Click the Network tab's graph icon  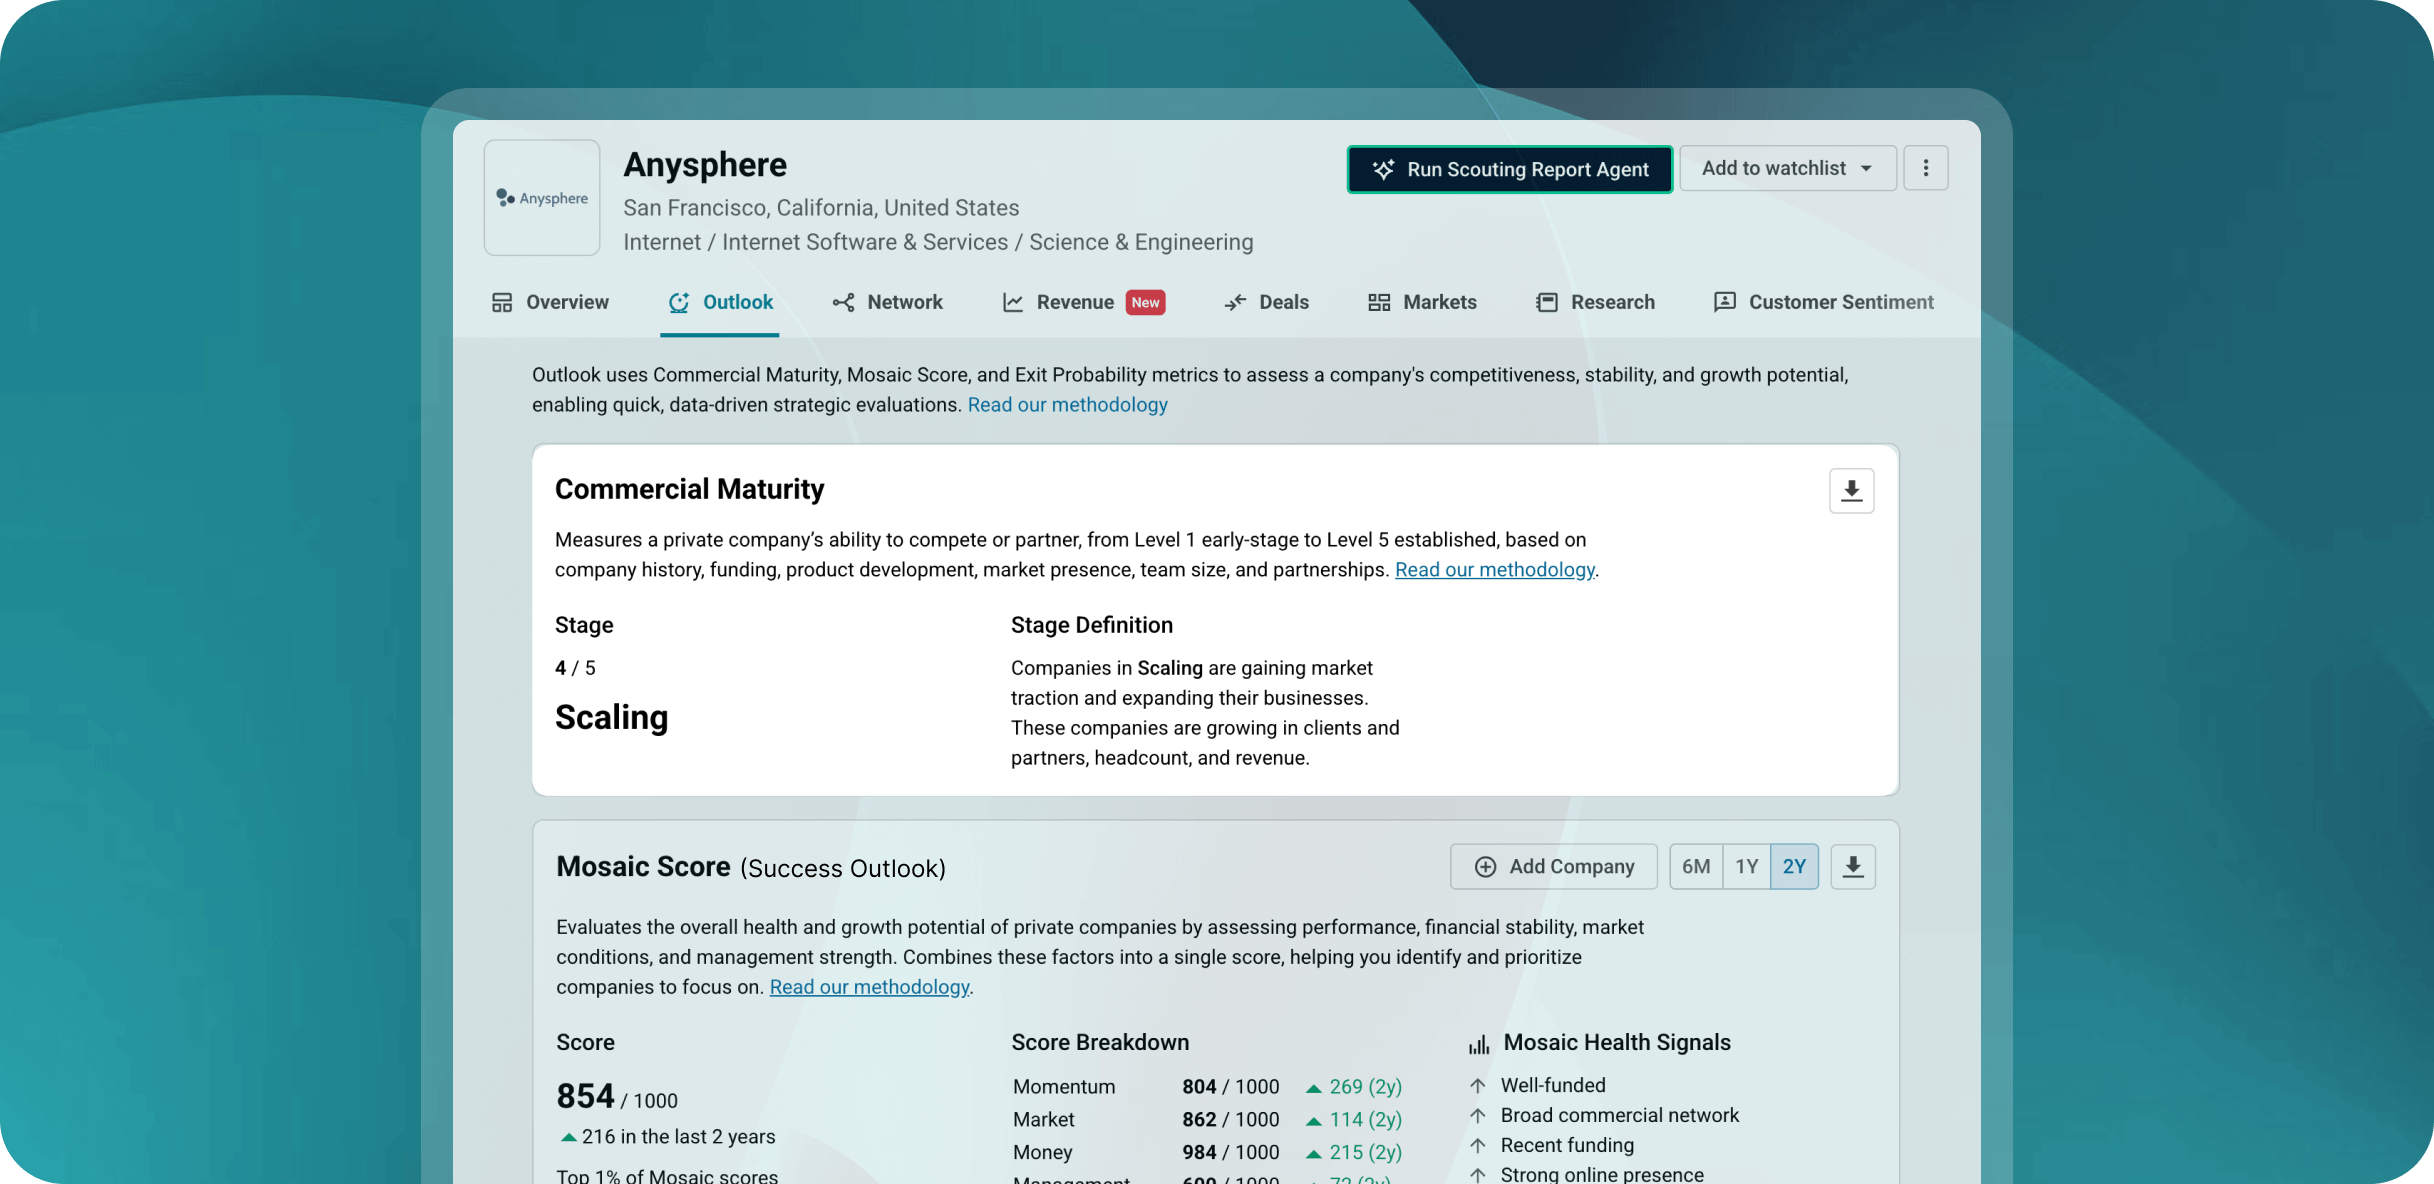(843, 303)
